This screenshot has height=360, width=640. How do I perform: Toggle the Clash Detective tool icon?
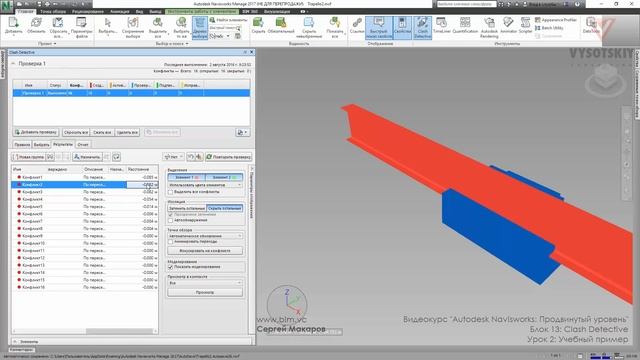(422, 28)
